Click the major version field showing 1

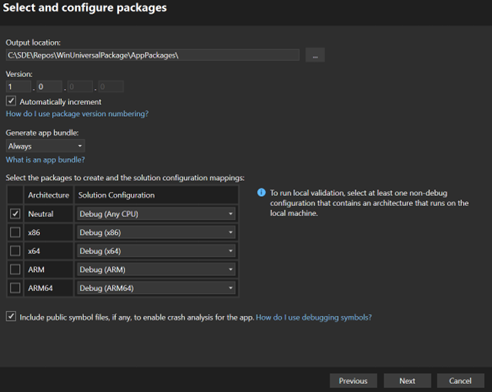(19, 87)
